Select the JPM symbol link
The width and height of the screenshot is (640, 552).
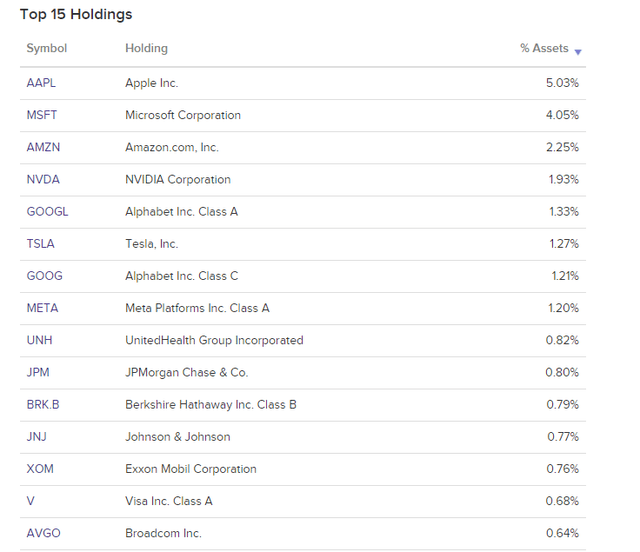click(39, 372)
